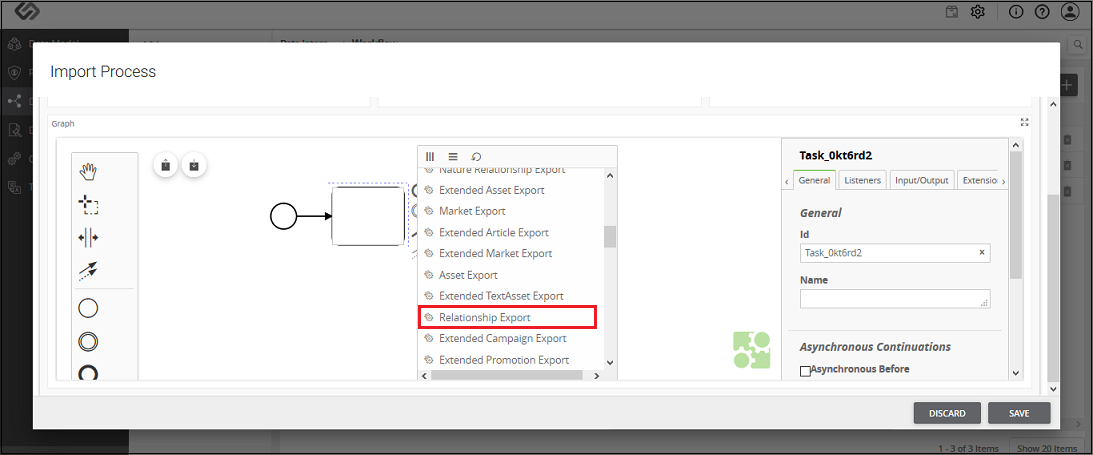
Task: Click the upload (arrow up) round button
Action: [165, 166]
